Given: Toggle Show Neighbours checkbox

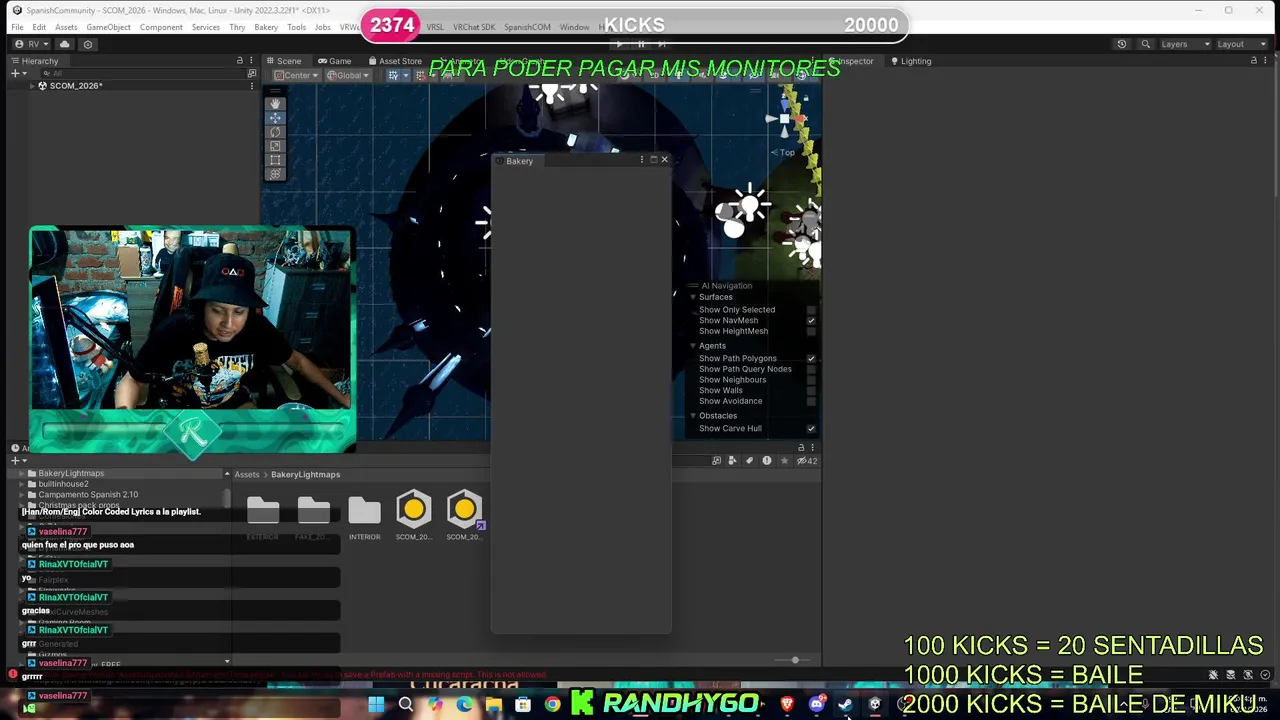Looking at the screenshot, I should pyautogui.click(x=811, y=380).
